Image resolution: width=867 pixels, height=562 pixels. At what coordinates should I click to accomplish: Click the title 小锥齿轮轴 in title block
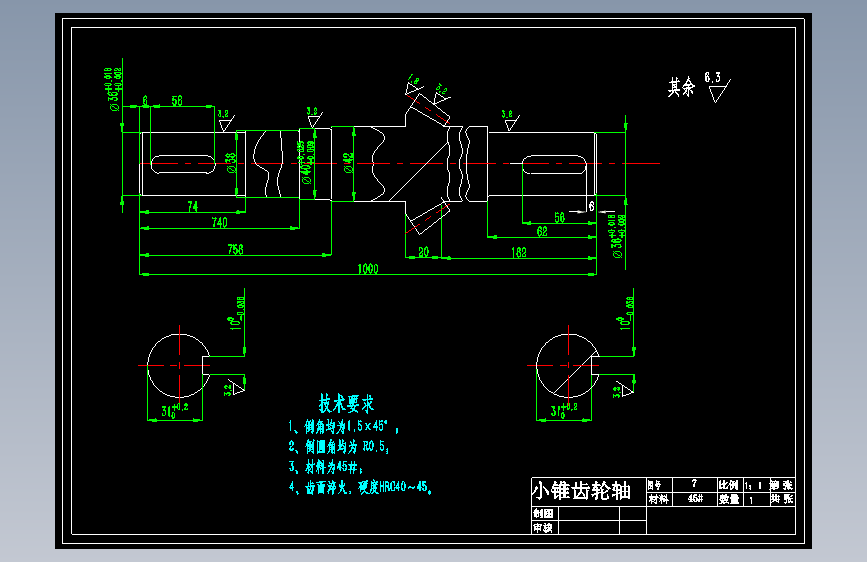point(581,491)
